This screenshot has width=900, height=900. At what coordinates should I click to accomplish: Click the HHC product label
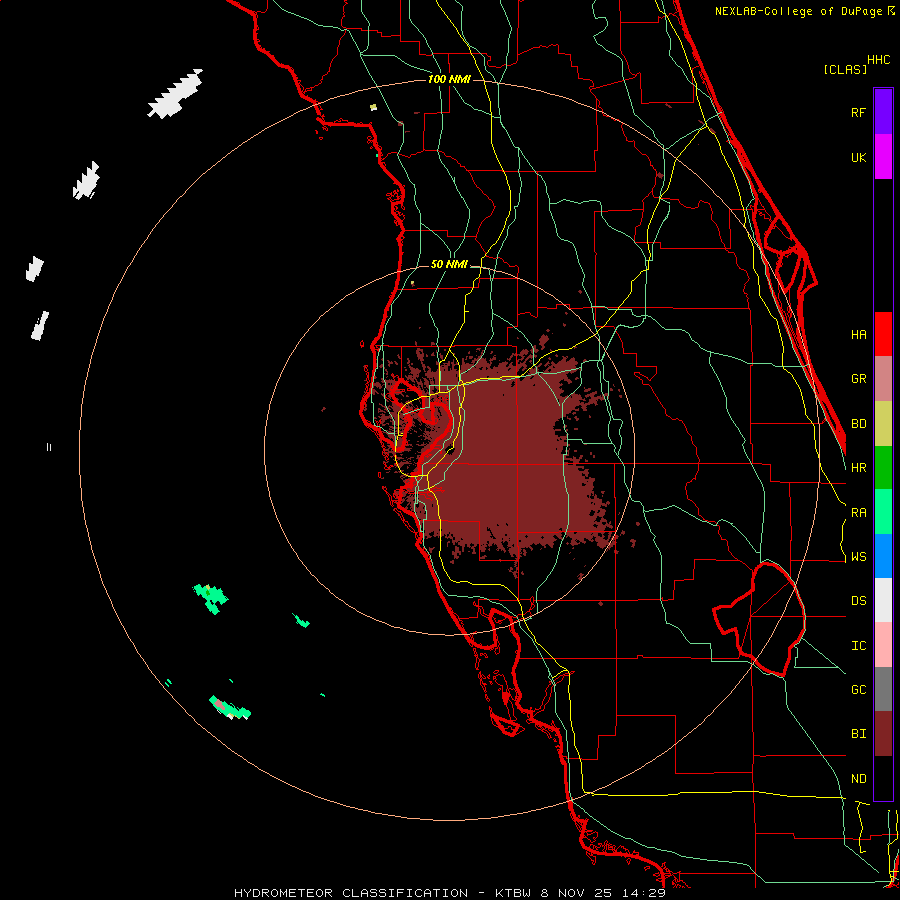coord(879,60)
